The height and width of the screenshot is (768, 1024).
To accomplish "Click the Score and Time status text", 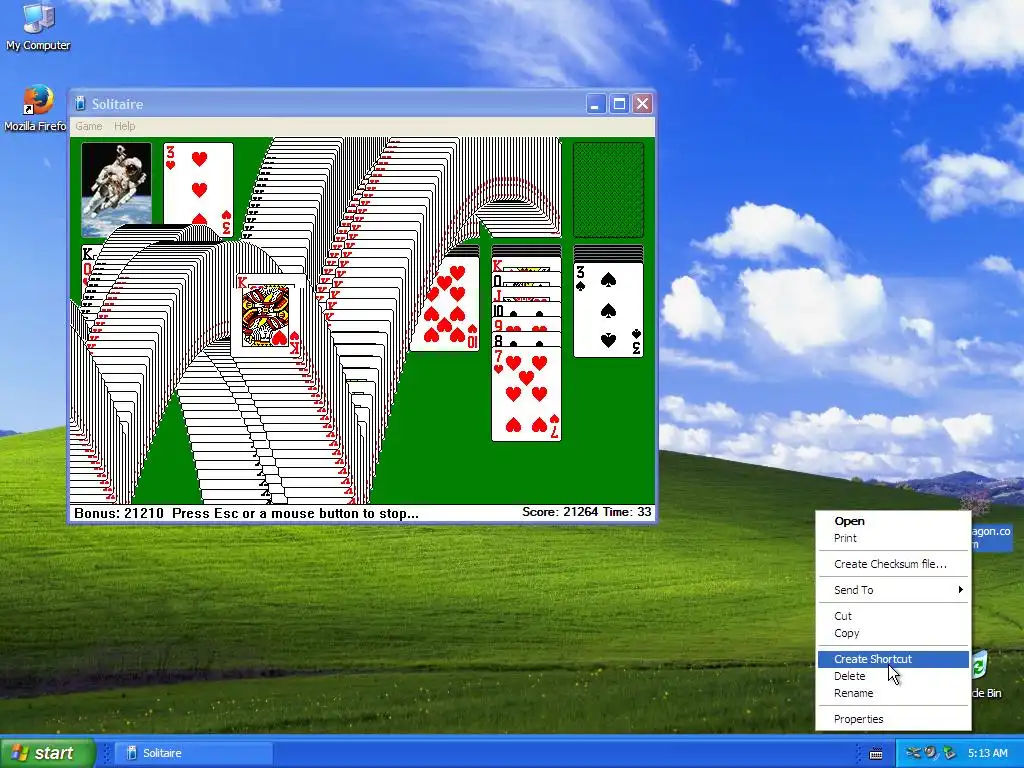I will coord(586,512).
